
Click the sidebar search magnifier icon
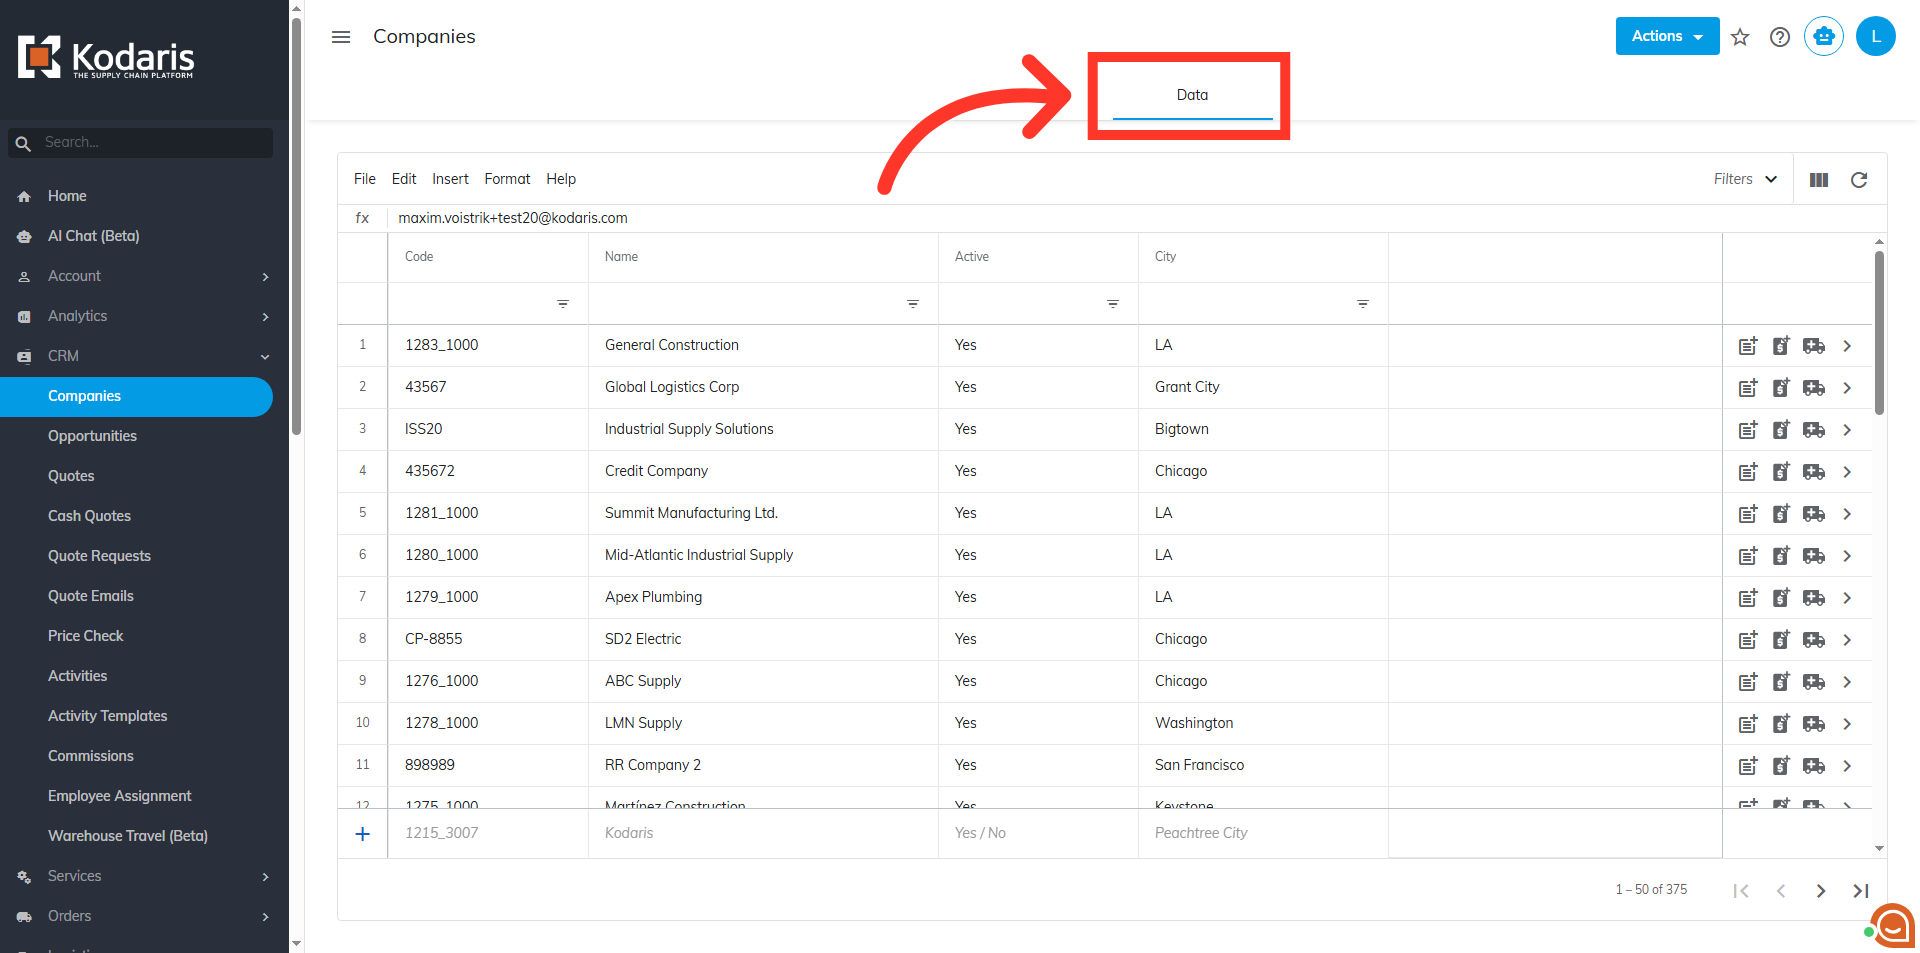(23, 143)
